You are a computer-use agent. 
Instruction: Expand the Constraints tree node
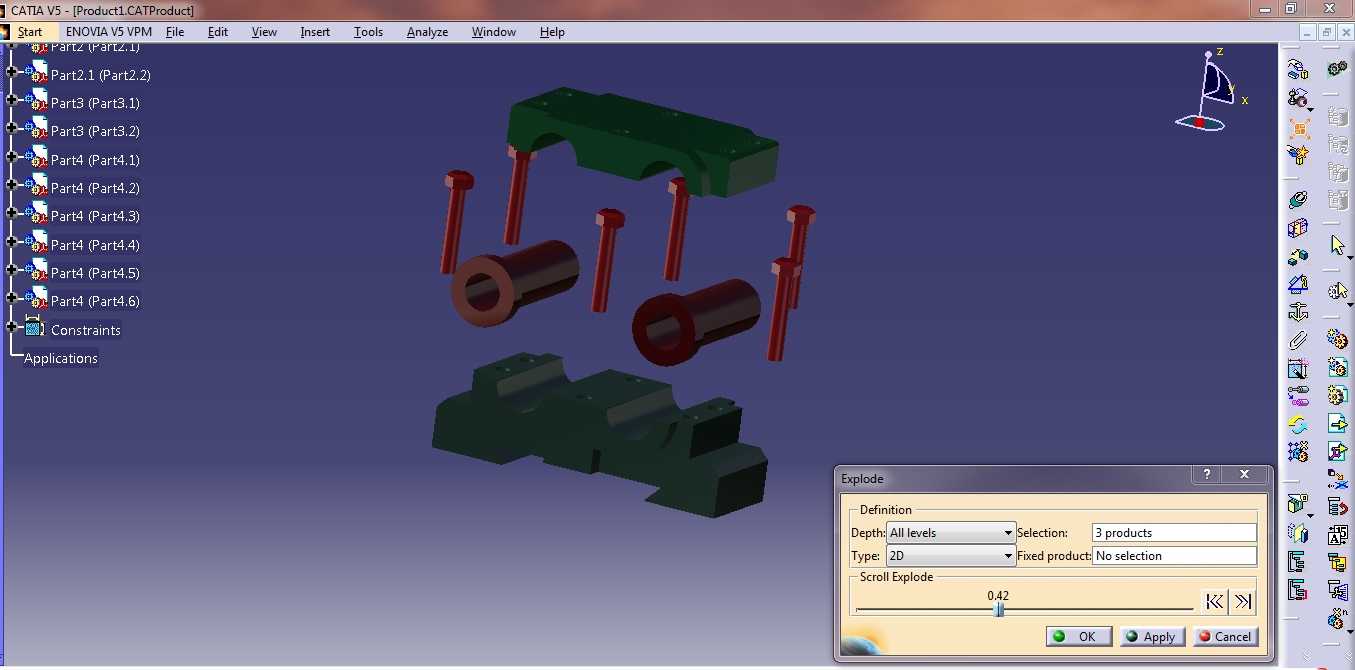click(x=11, y=327)
